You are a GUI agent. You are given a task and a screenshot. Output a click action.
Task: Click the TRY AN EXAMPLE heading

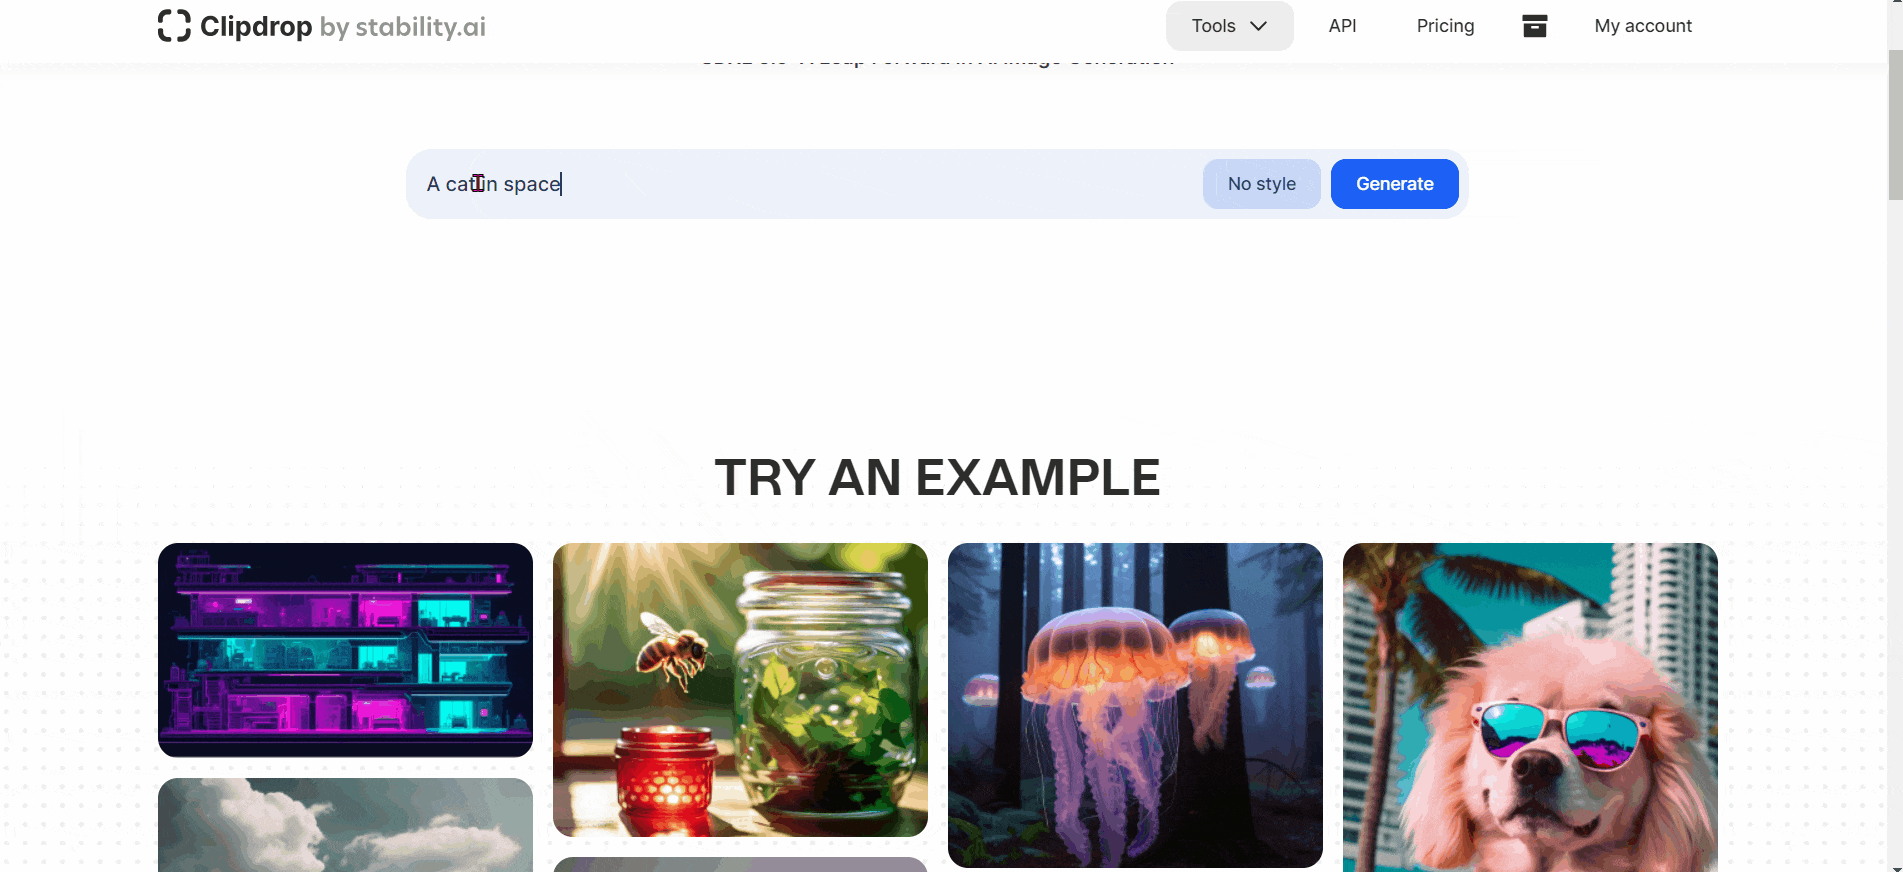pyautogui.click(x=937, y=477)
